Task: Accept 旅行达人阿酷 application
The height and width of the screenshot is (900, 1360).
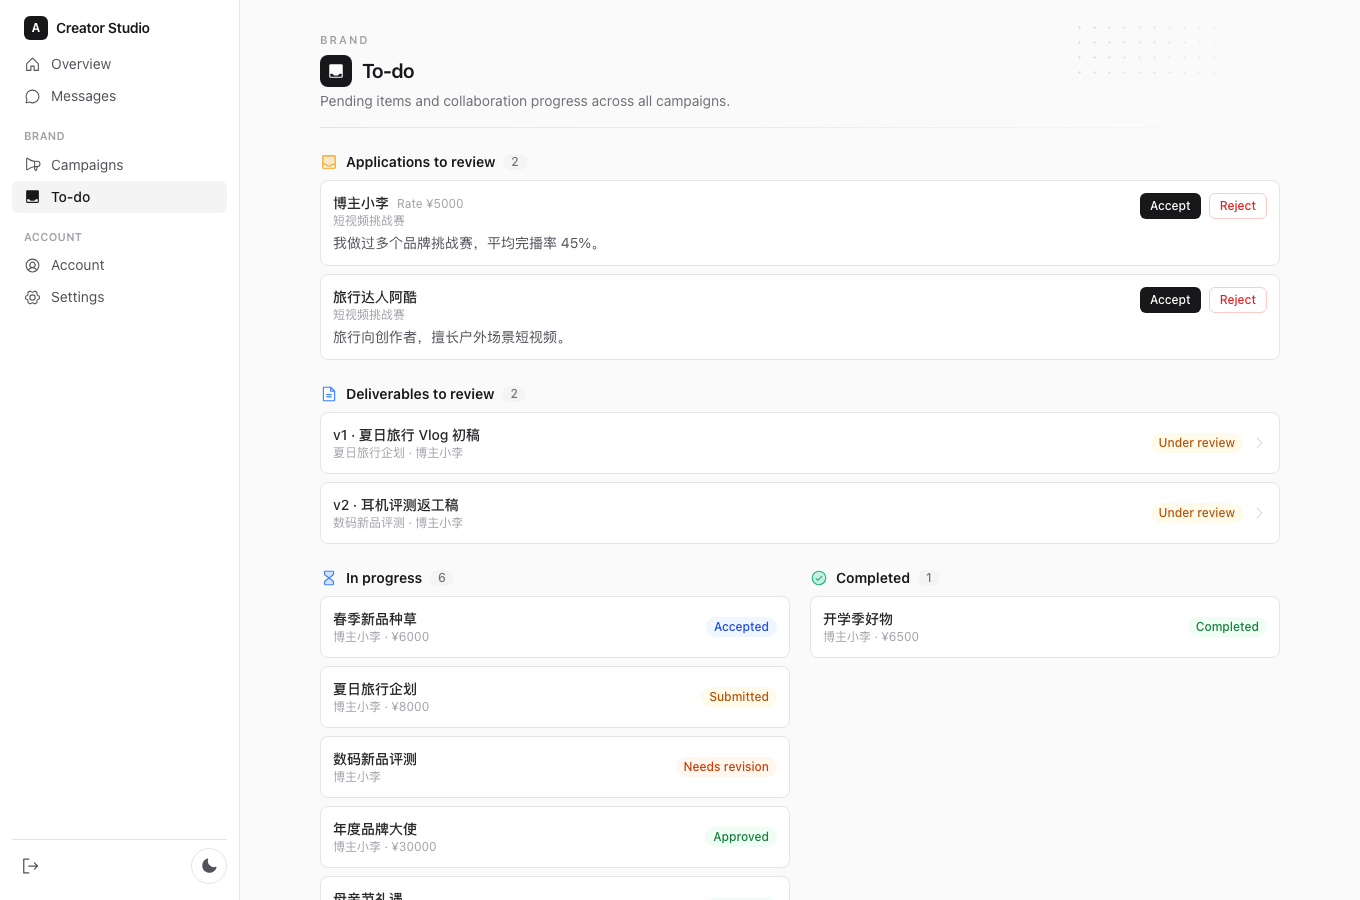Action: [x=1170, y=300]
